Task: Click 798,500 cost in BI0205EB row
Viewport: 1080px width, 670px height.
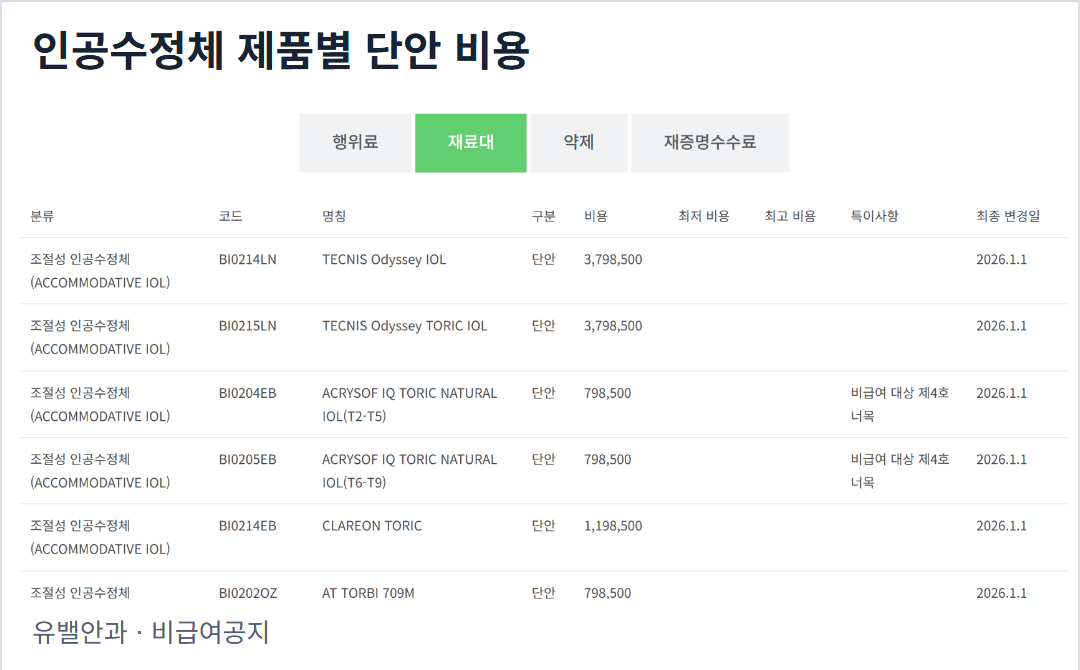Action: (608, 459)
